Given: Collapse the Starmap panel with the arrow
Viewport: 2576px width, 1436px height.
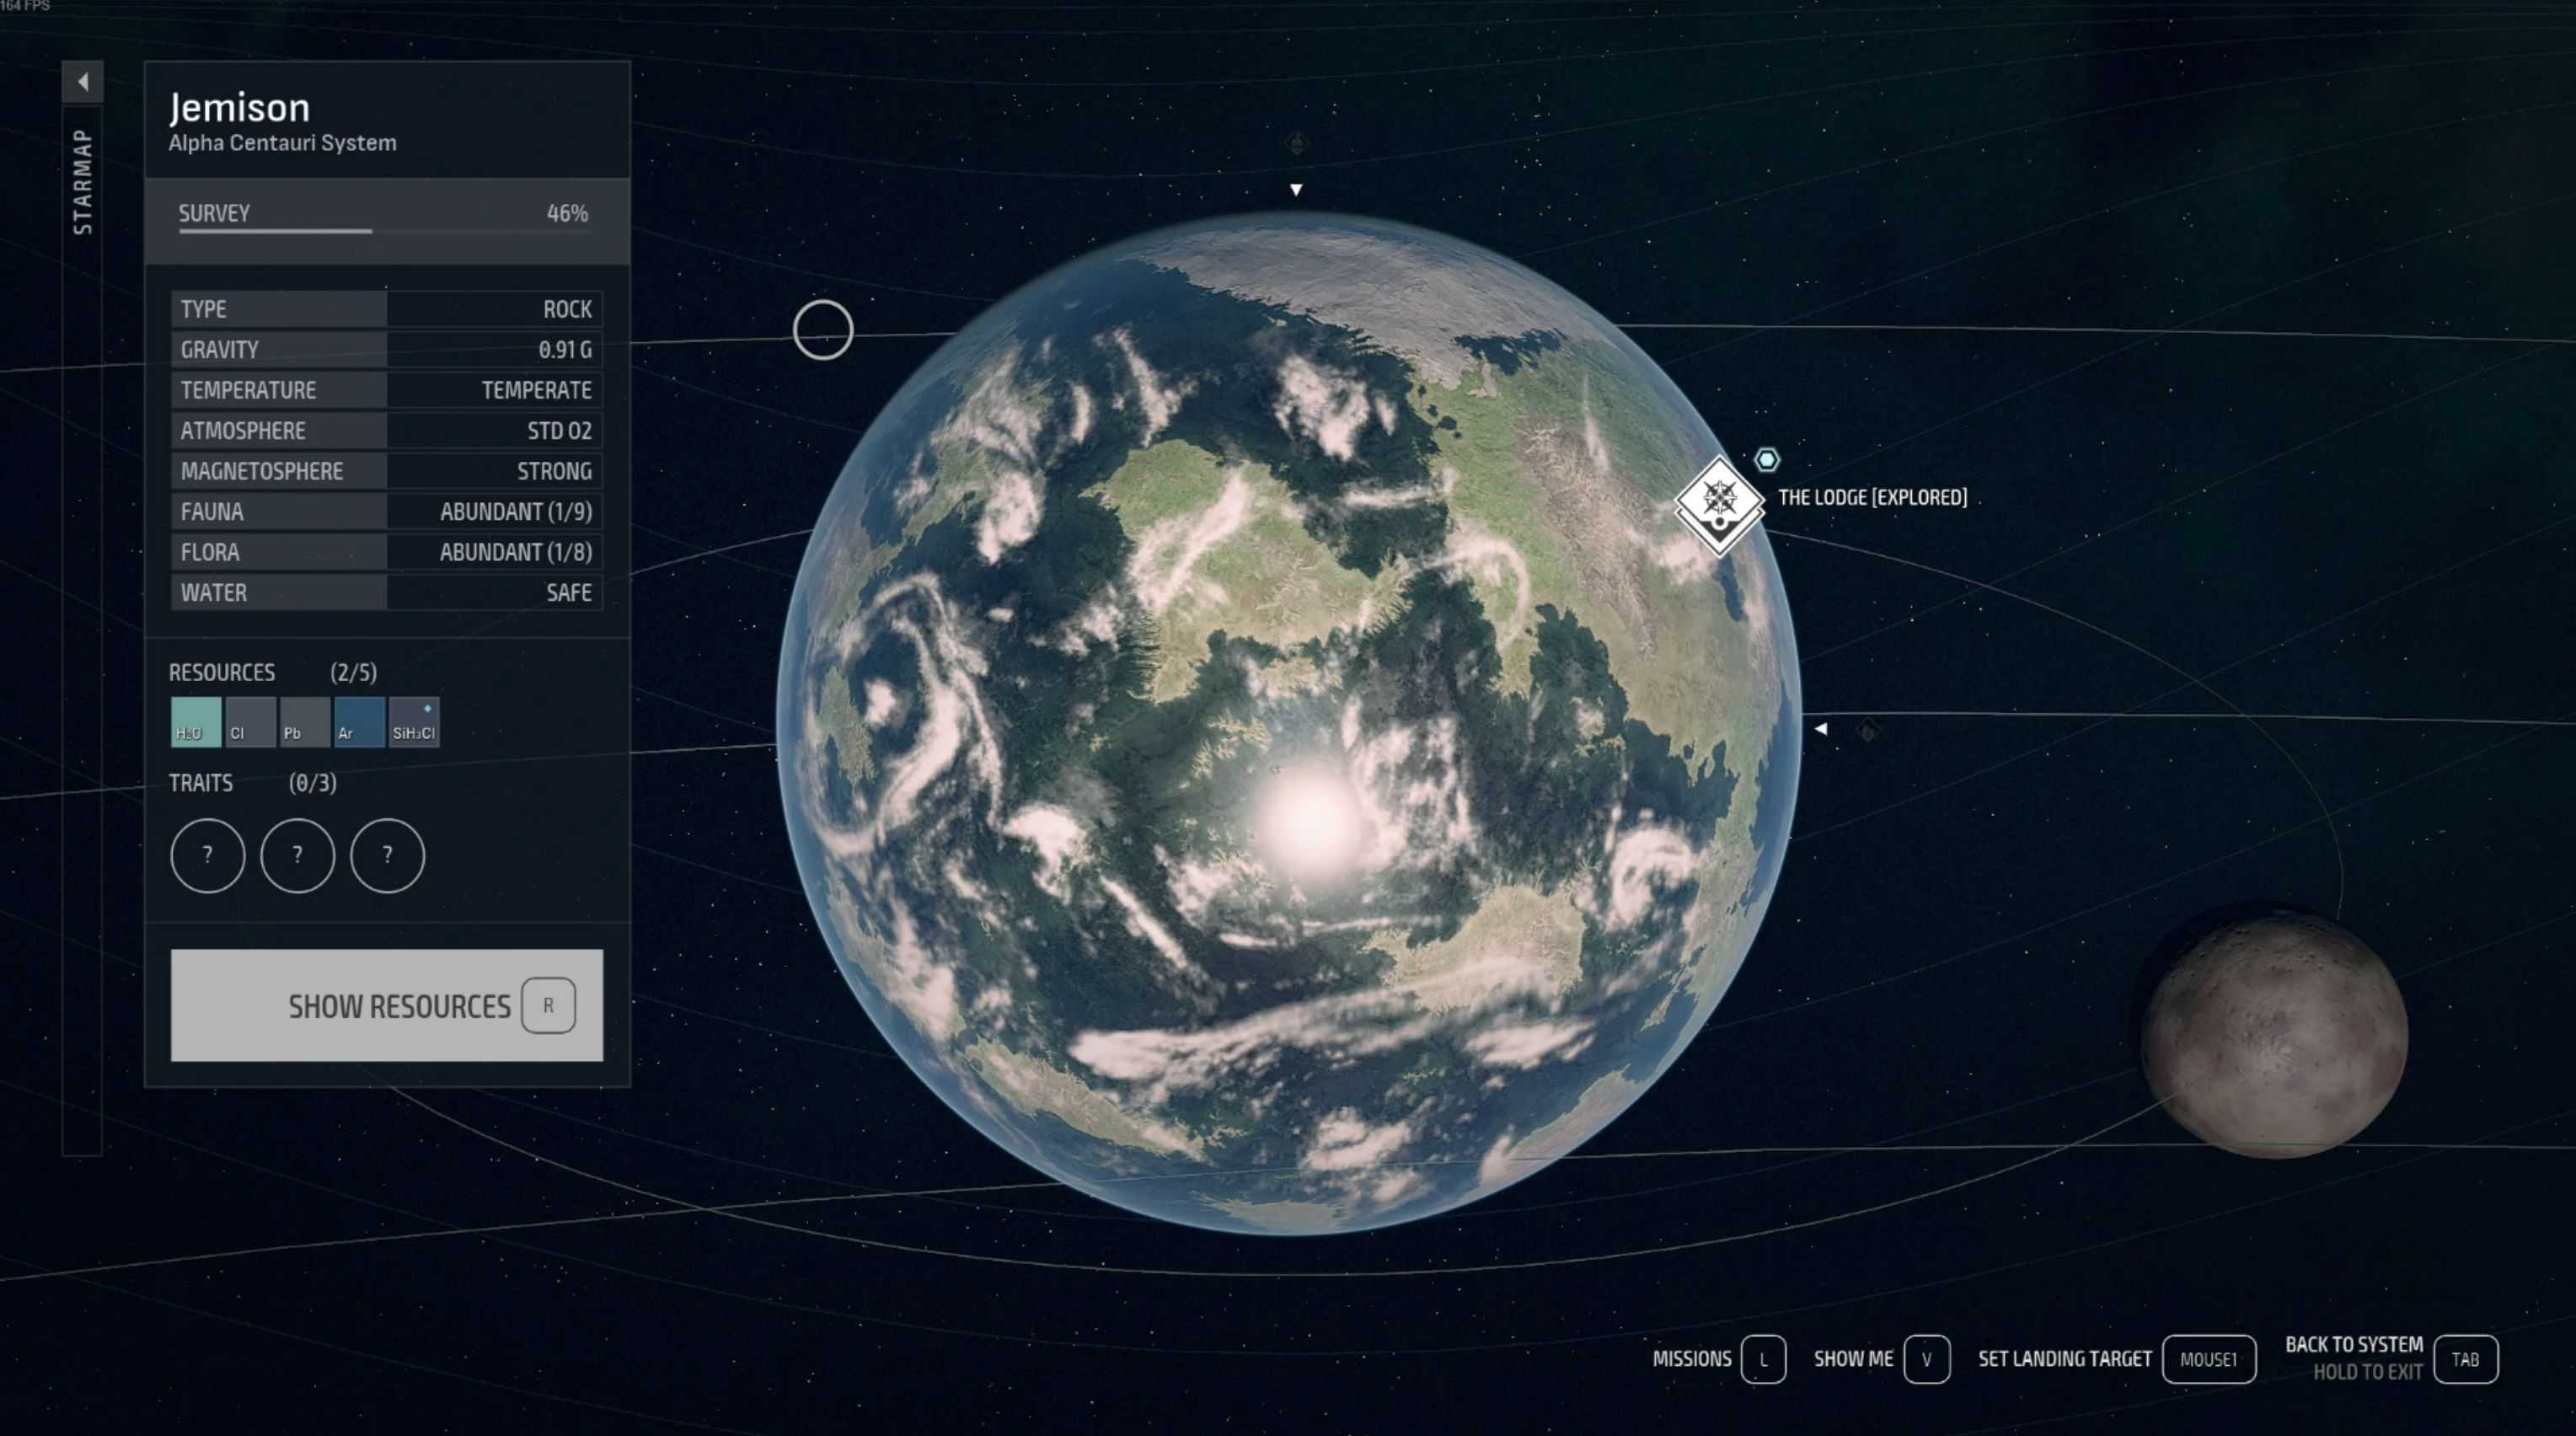Looking at the screenshot, I should pos(83,82).
